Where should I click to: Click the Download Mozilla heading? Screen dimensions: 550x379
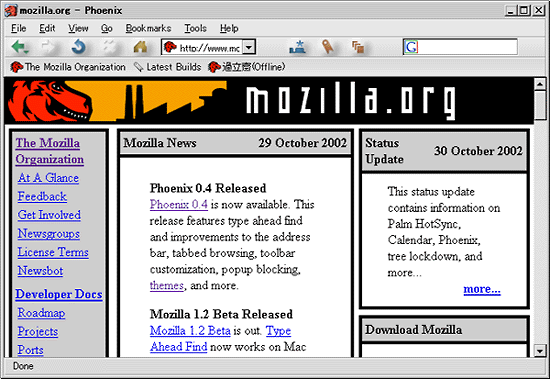pyautogui.click(x=413, y=330)
